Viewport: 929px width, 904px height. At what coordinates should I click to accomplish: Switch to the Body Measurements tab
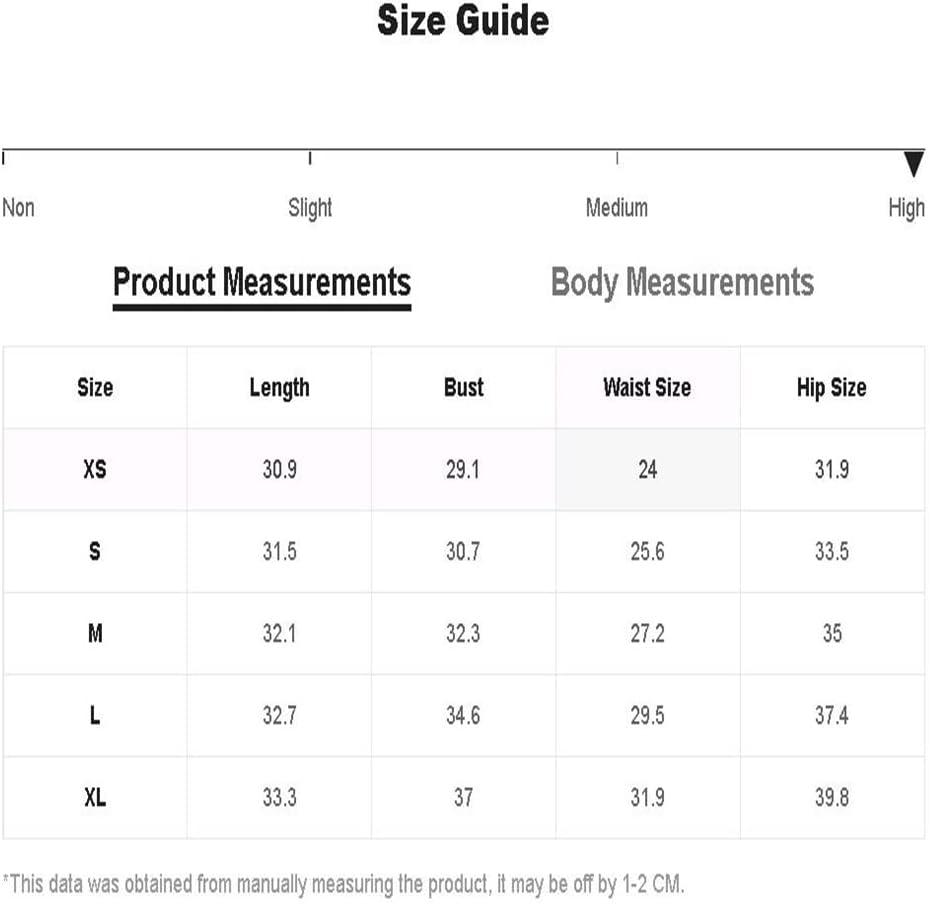(682, 283)
